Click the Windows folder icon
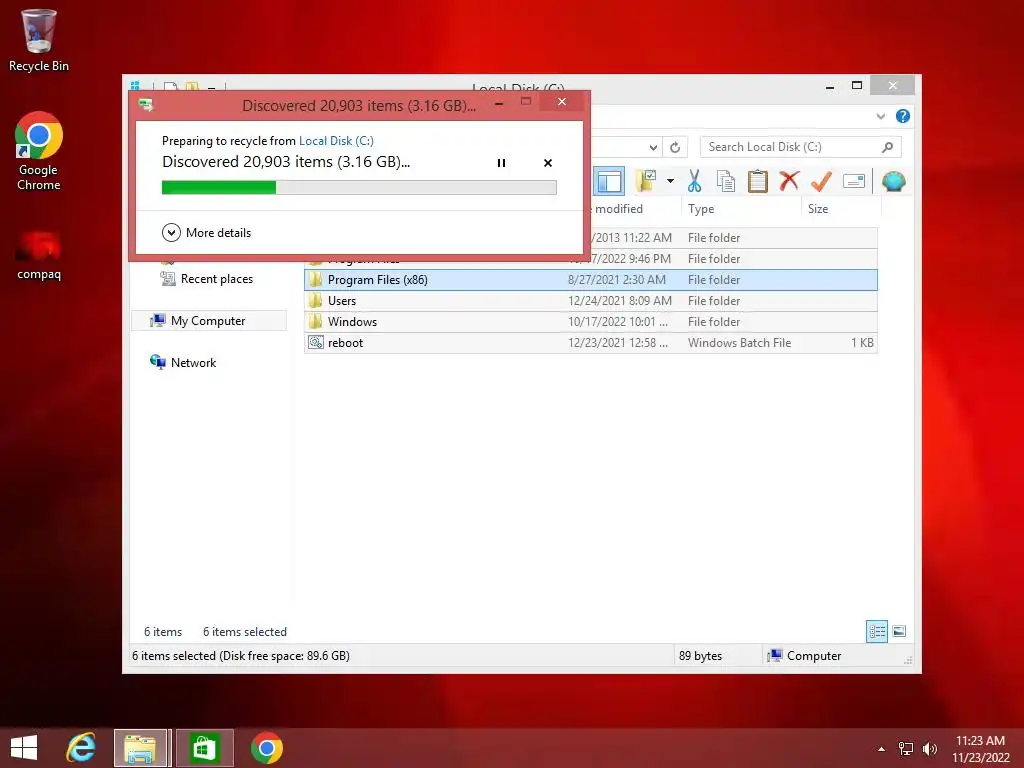Image resolution: width=1024 pixels, height=768 pixels. [316, 321]
